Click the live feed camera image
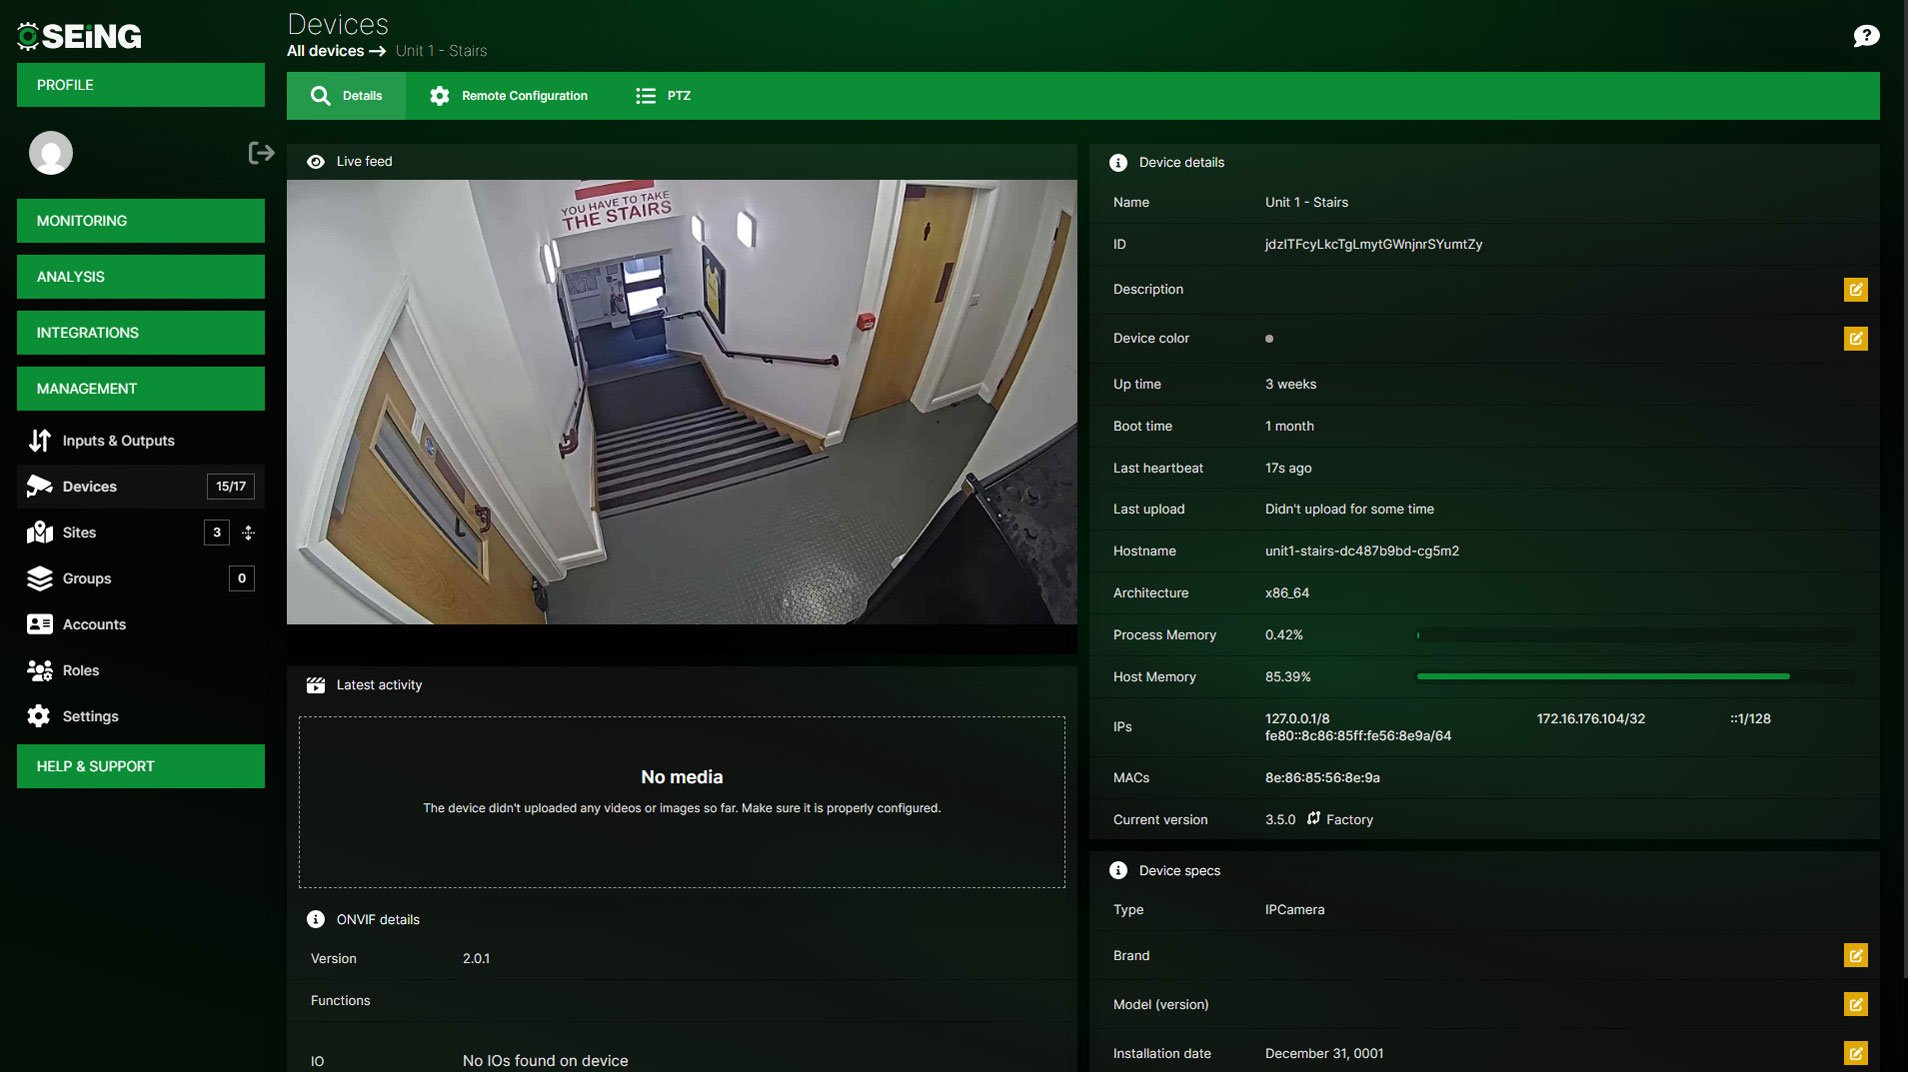The height and width of the screenshot is (1072, 1908). pyautogui.click(x=682, y=402)
